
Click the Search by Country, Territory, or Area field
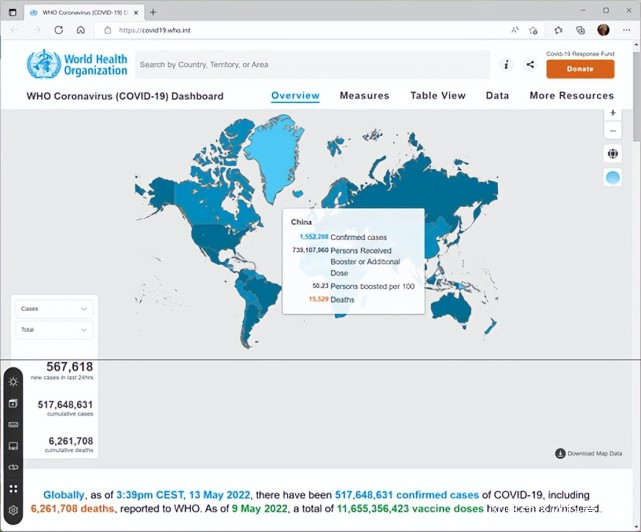(312, 65)
